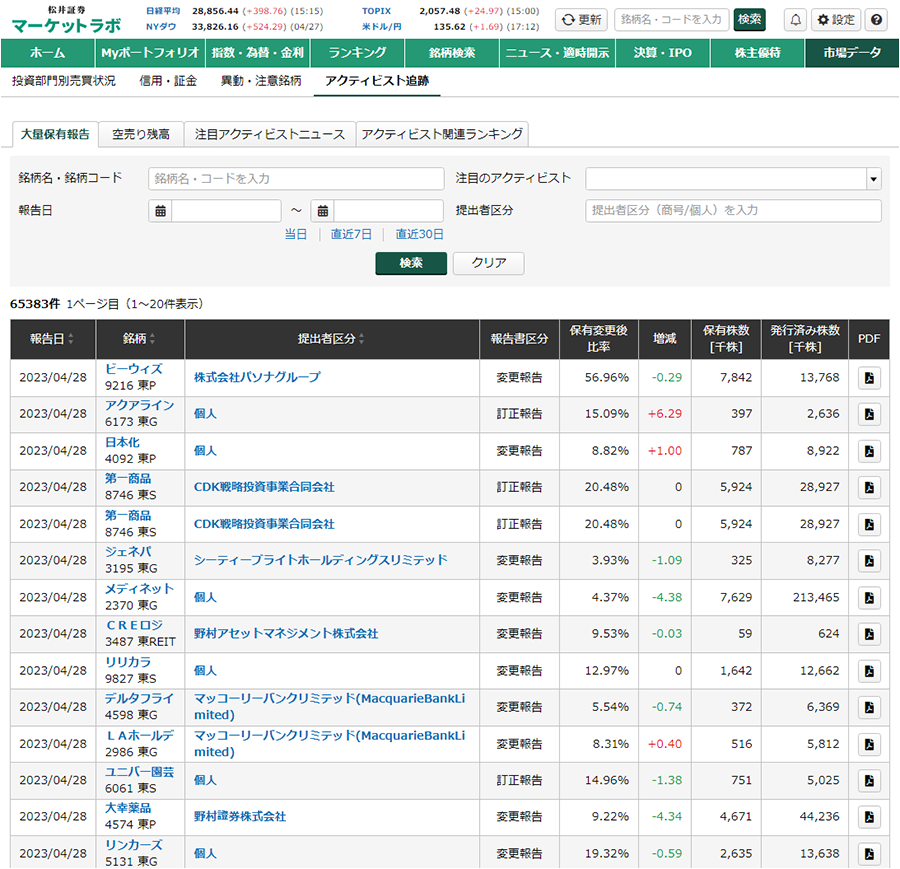Open 野村證券株式会社 filer link

pyautogui.click(x=240, y=817)
